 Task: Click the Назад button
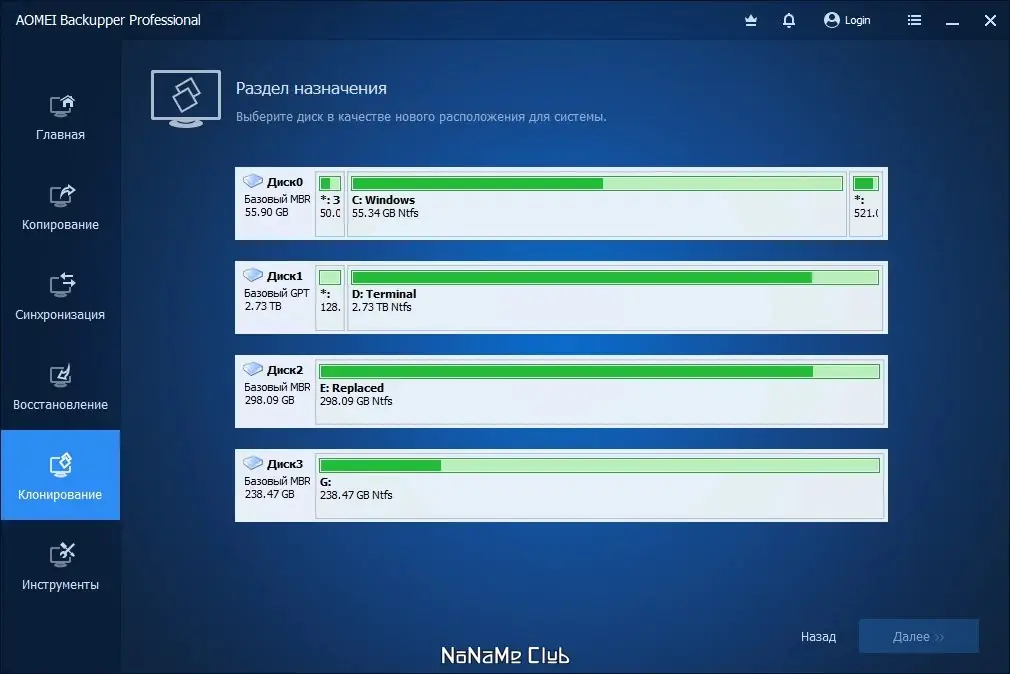pos(817,636)
